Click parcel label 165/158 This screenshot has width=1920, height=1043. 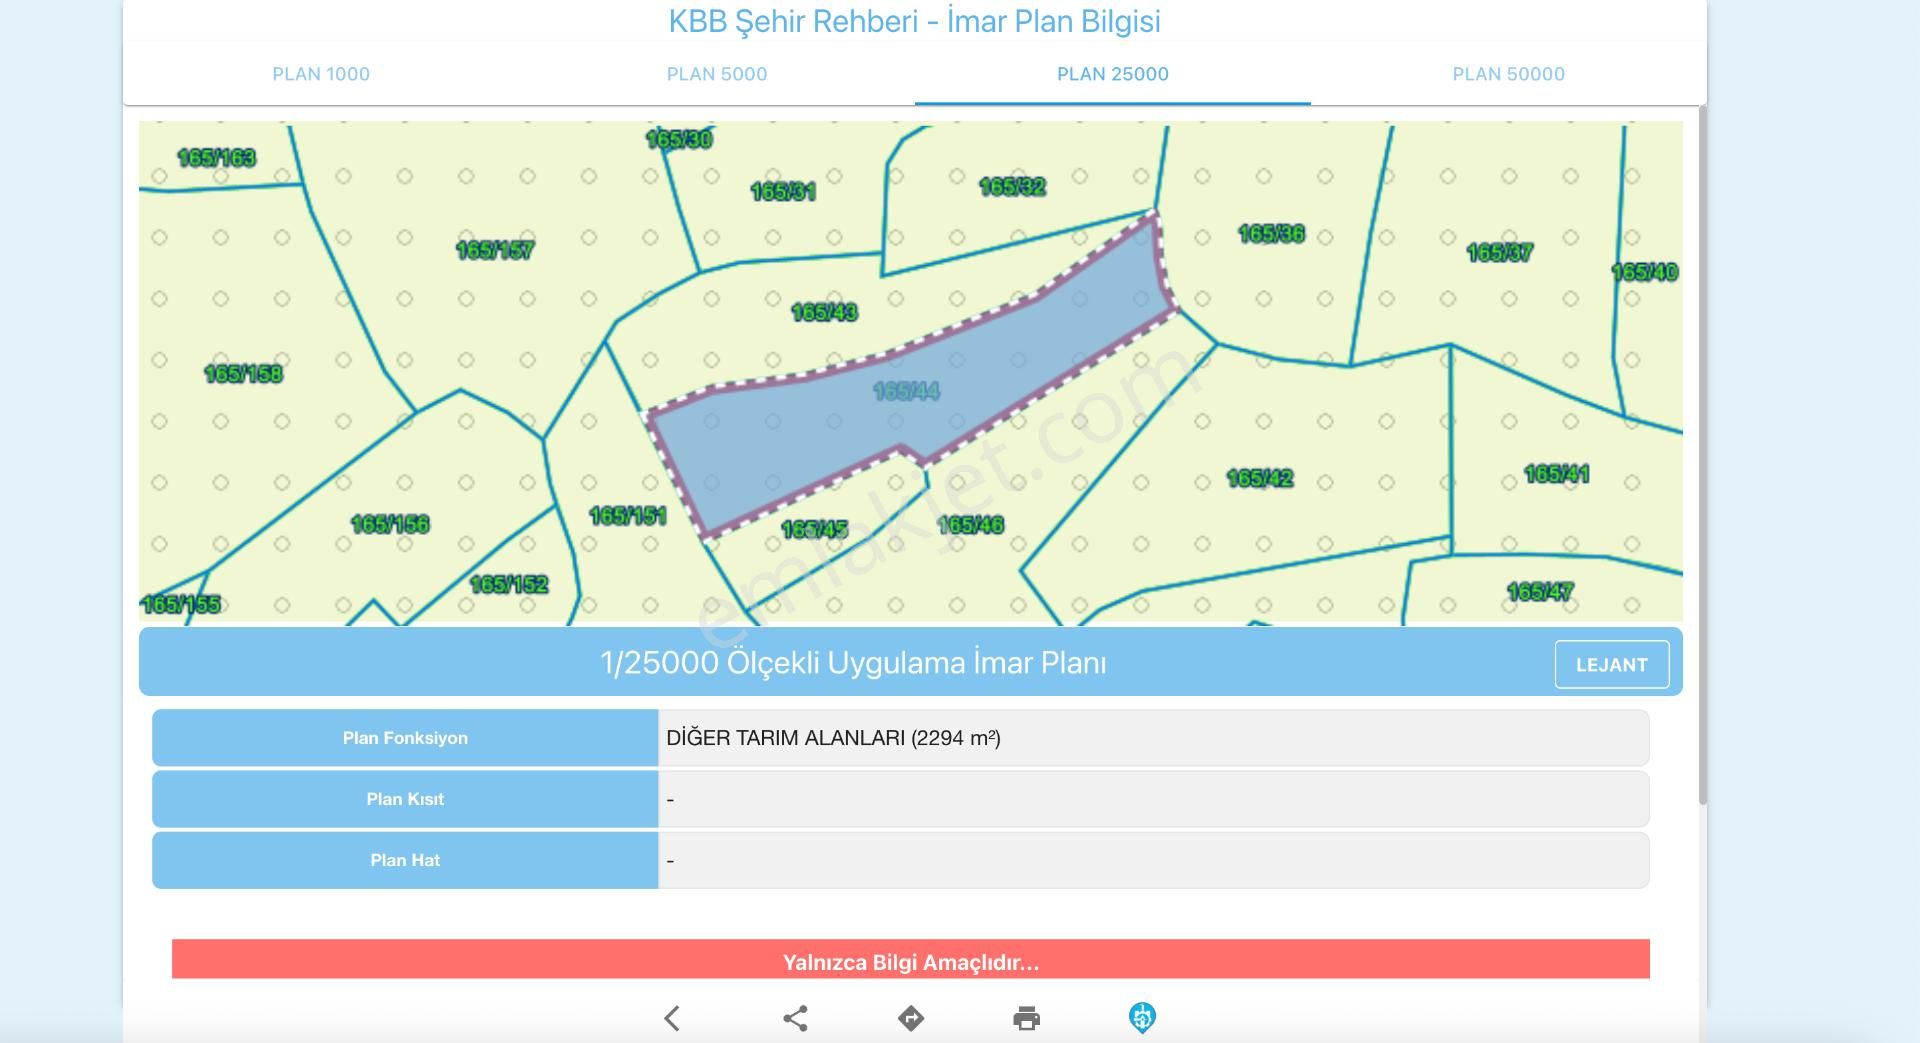(x=243, y=374)
